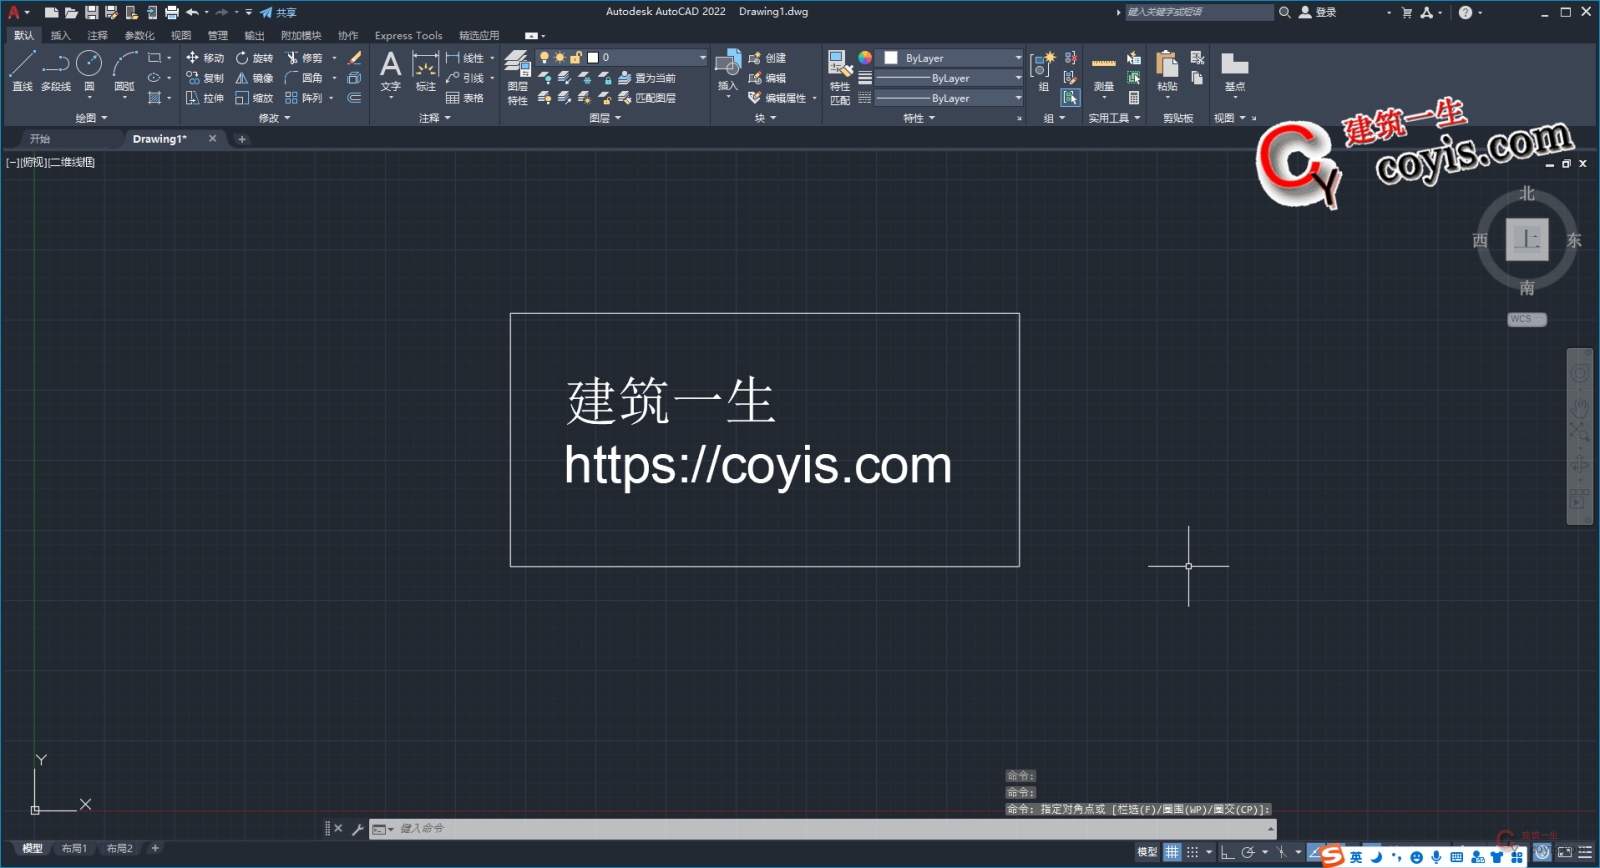Click the Trim (修剪) tool
The image size is (1600, 868).
(304, 58)
